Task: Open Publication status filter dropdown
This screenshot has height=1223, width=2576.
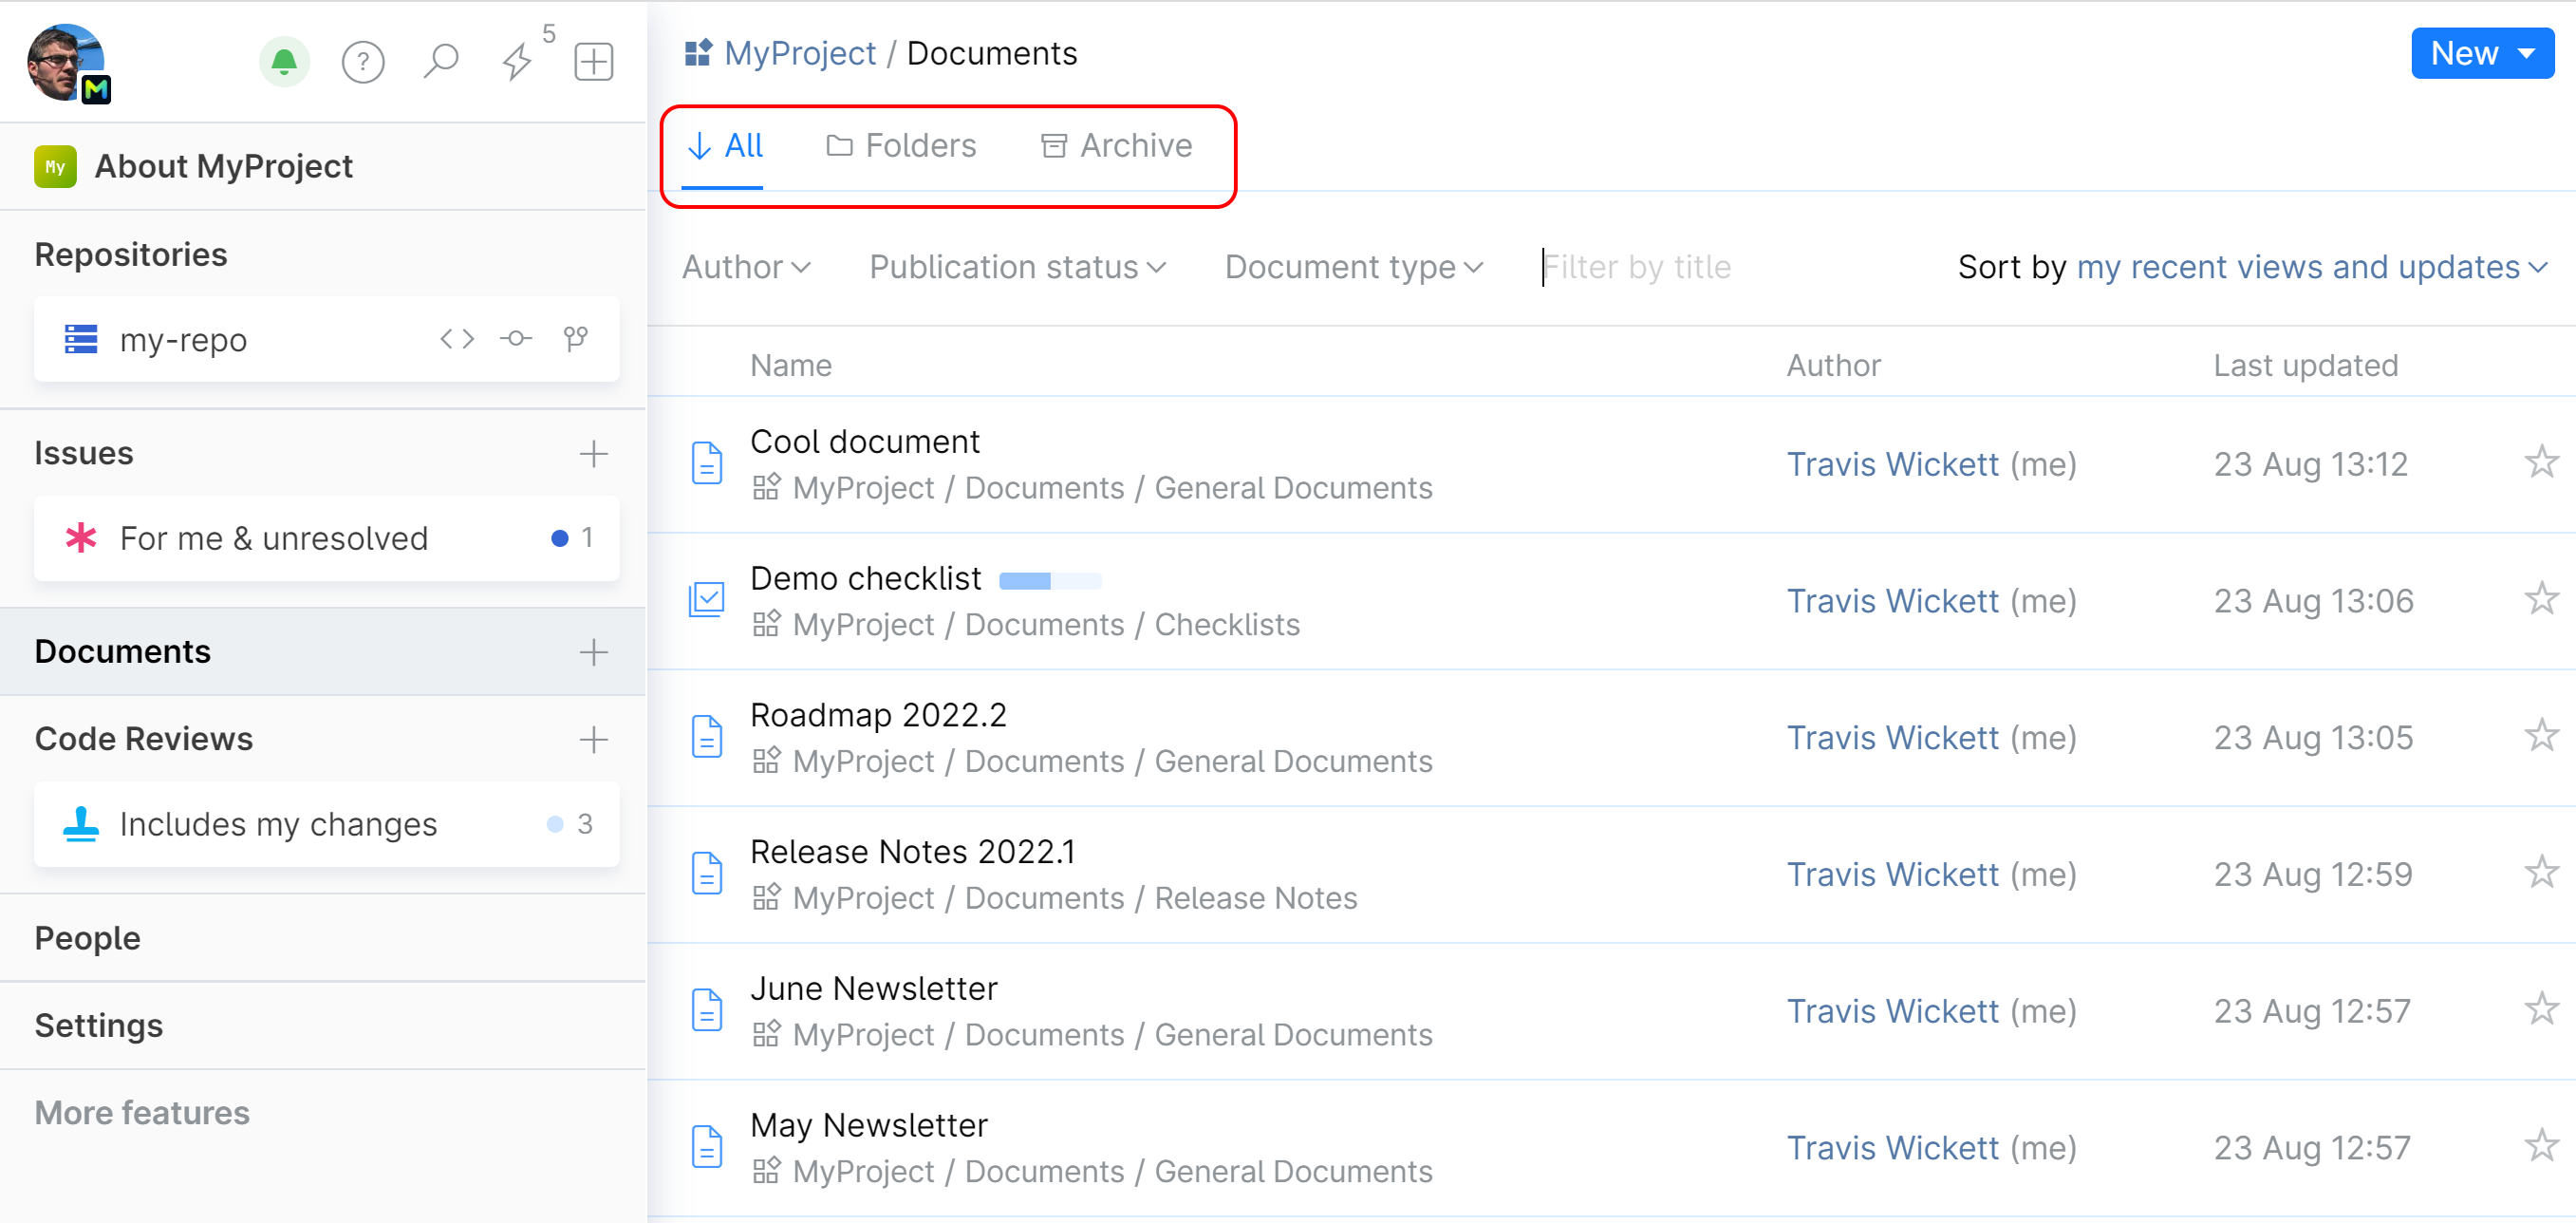Action: click(x=1017, y=267)
